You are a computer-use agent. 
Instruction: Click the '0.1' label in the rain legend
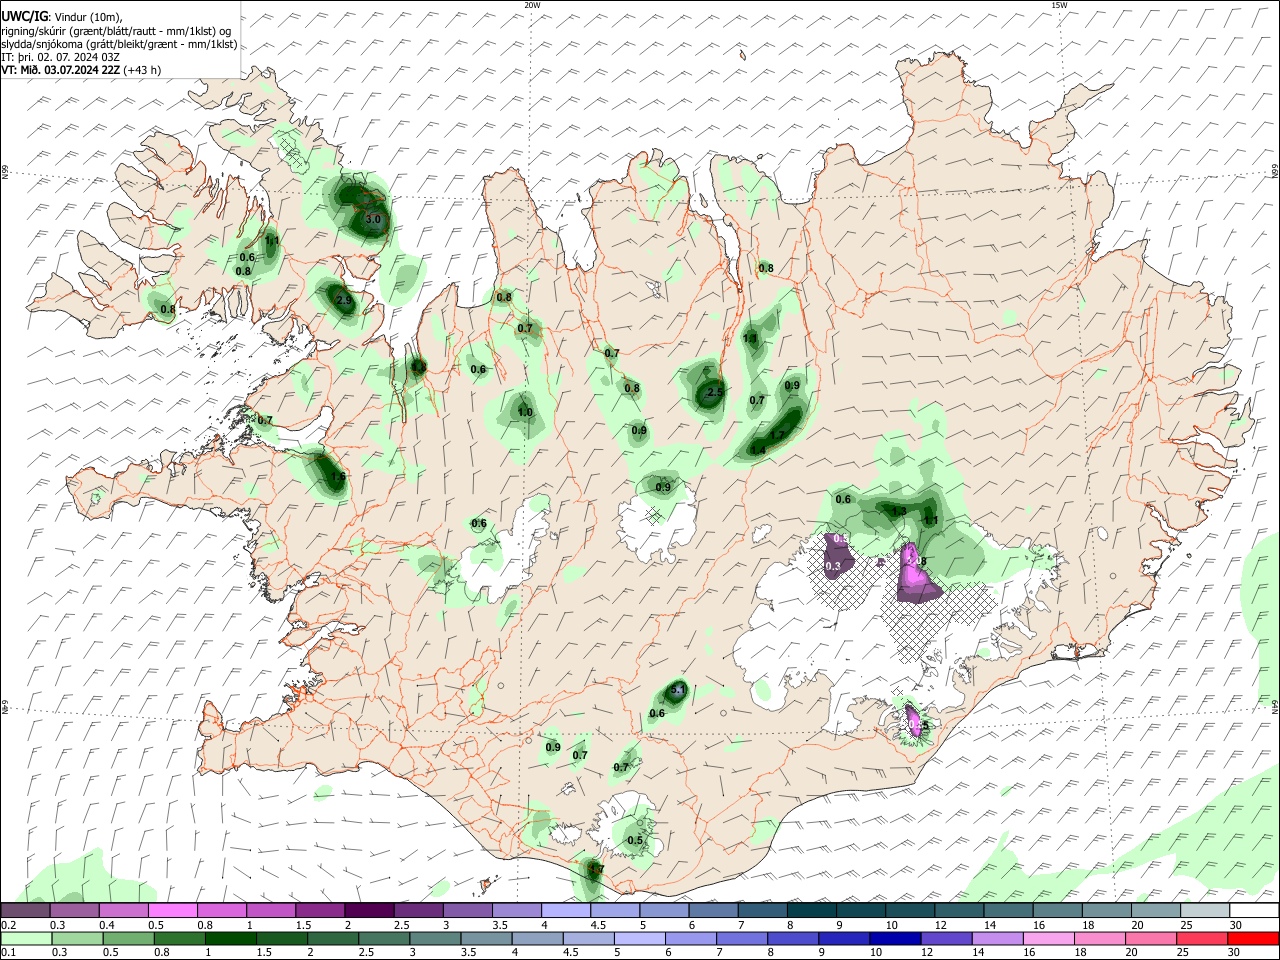(9, 952)
